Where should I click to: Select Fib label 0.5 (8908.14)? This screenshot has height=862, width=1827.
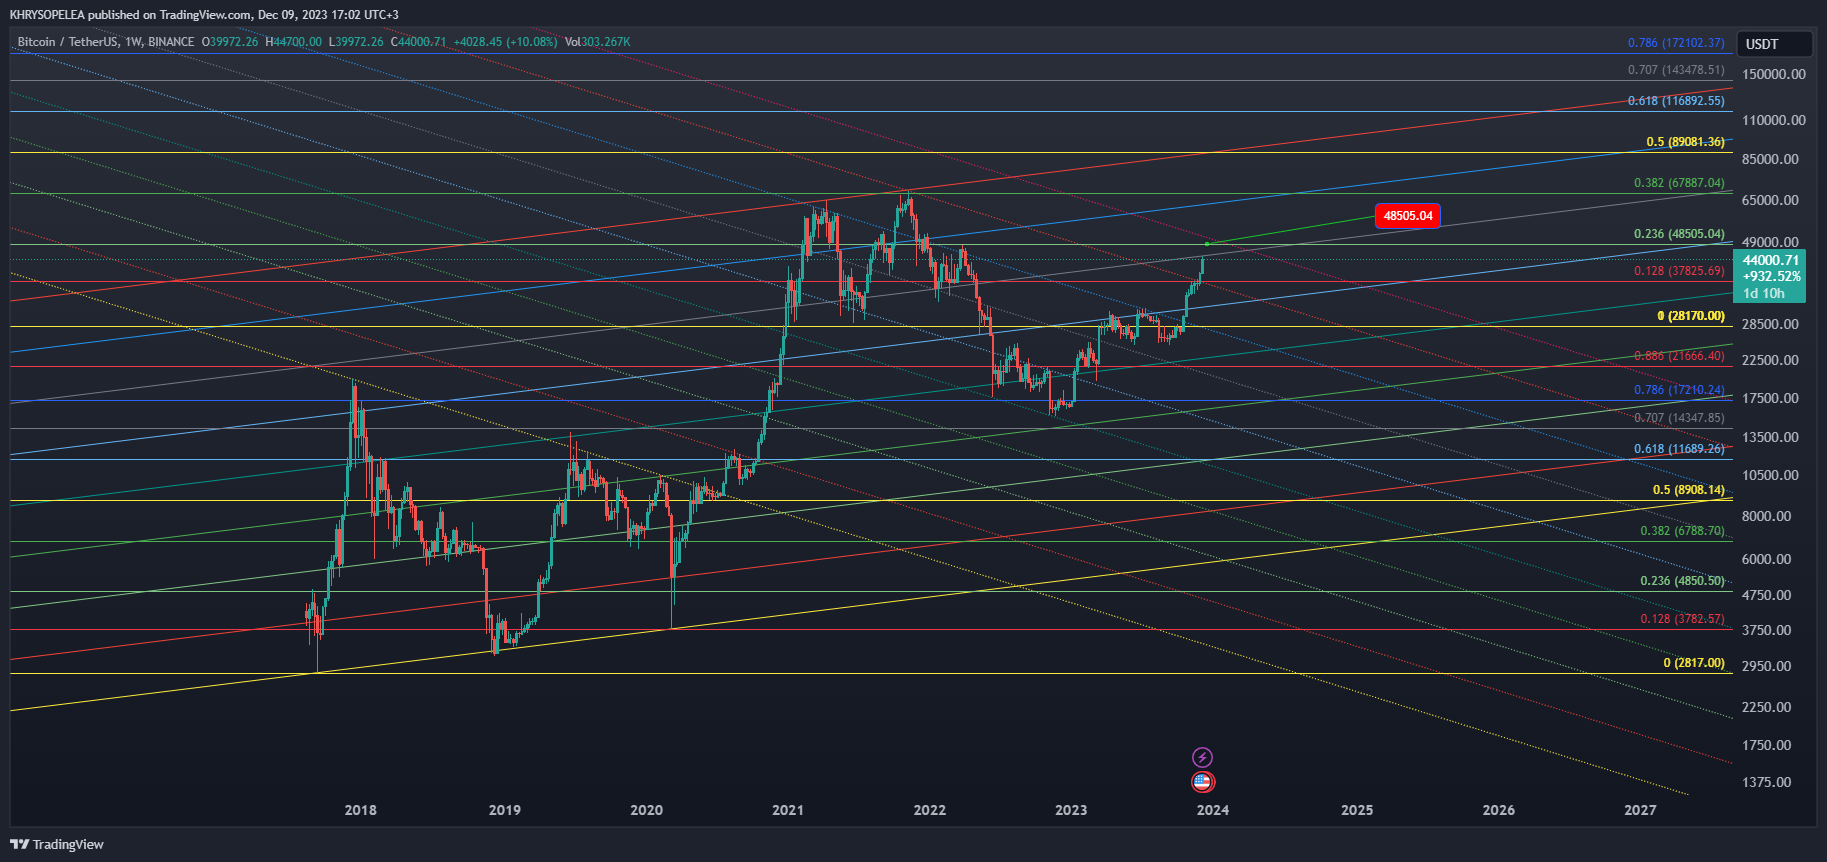coord(1688,490)
